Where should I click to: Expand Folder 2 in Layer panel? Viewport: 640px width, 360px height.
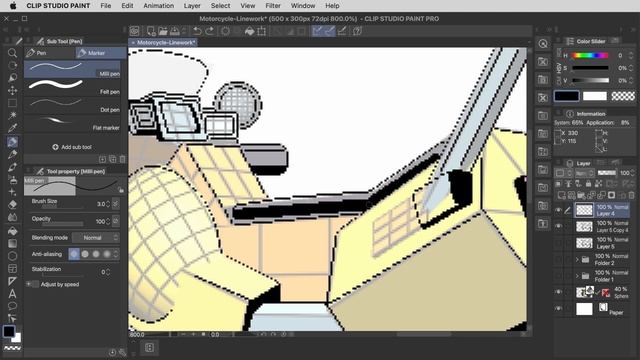(577, 260)
